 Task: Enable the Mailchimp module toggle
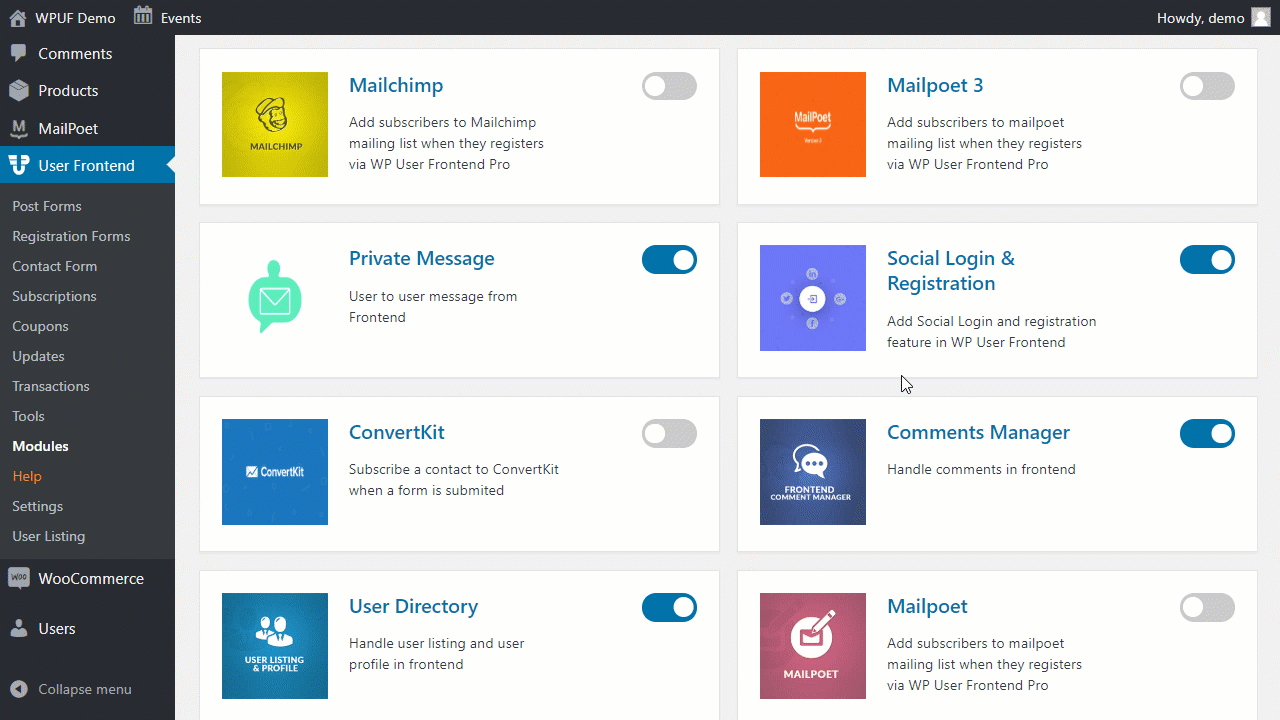pos(669,86)
